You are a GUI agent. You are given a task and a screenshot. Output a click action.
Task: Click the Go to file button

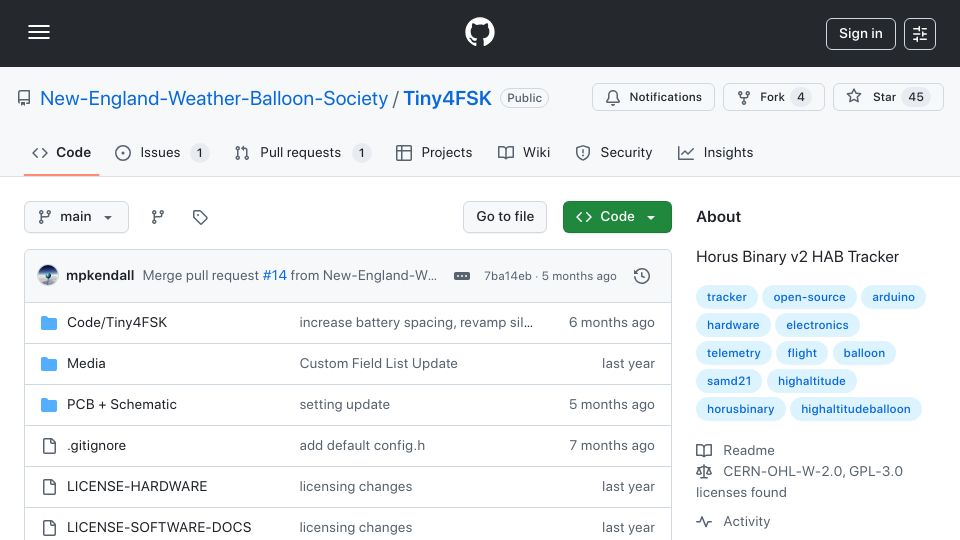(505, 217)
